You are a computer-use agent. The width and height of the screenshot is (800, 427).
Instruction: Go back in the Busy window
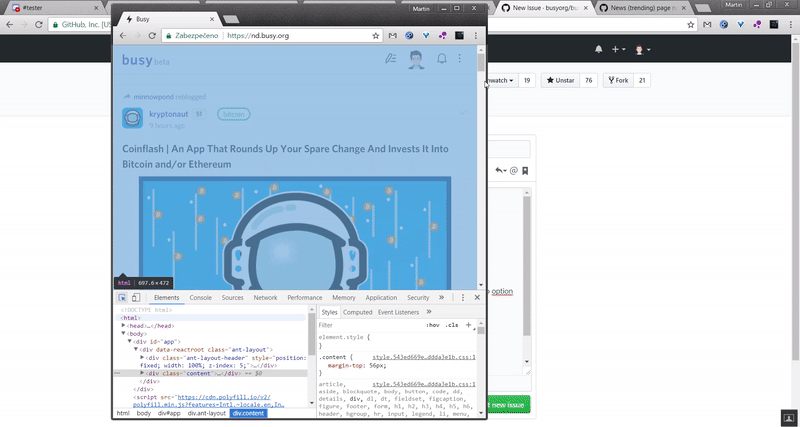[122, 36]
